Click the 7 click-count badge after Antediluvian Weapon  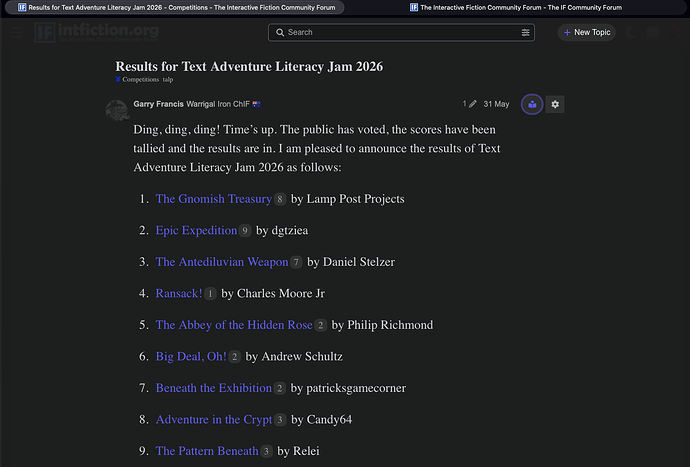[x=296, y=262]
